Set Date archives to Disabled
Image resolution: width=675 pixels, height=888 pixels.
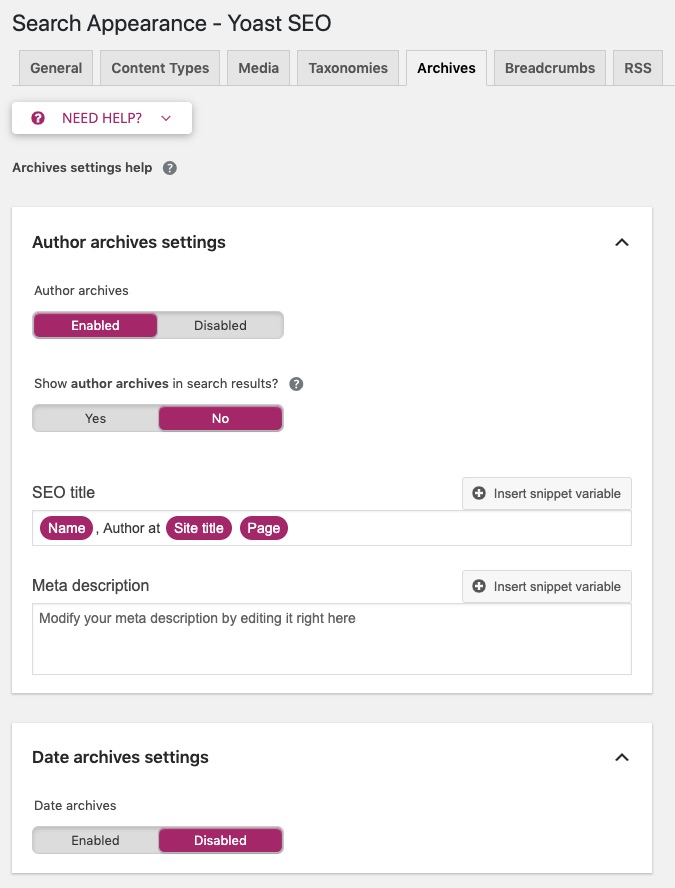pyautogui.click(x=220, y=840)
